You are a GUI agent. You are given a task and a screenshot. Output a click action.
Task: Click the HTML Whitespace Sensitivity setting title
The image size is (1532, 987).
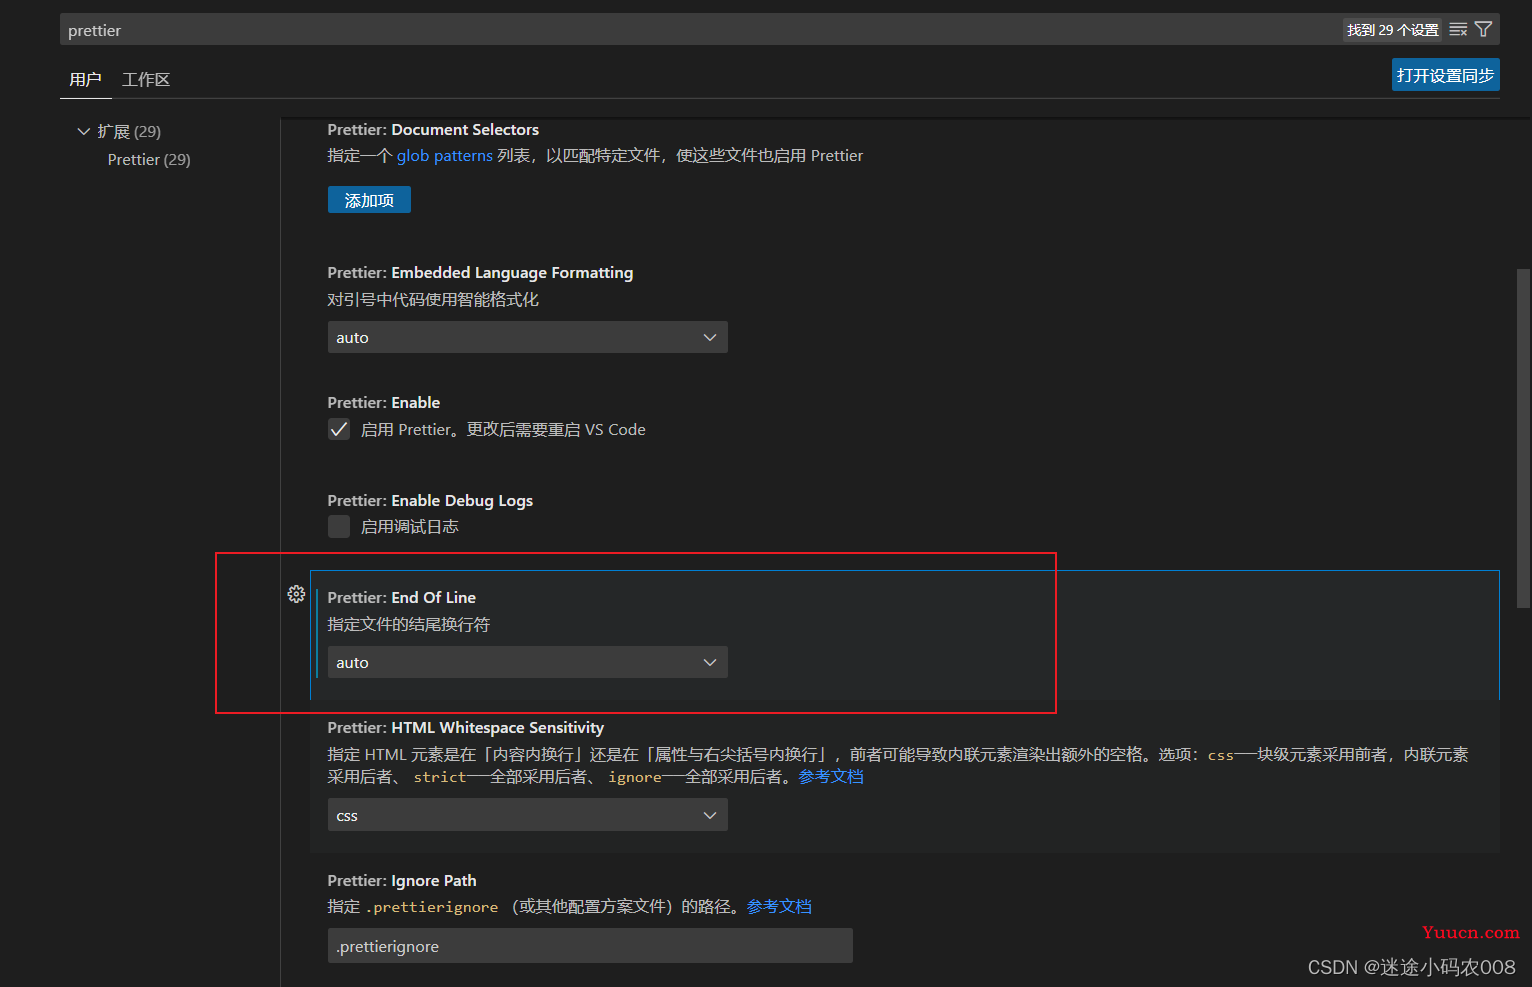pyautogui.click(x=466, y=728)
